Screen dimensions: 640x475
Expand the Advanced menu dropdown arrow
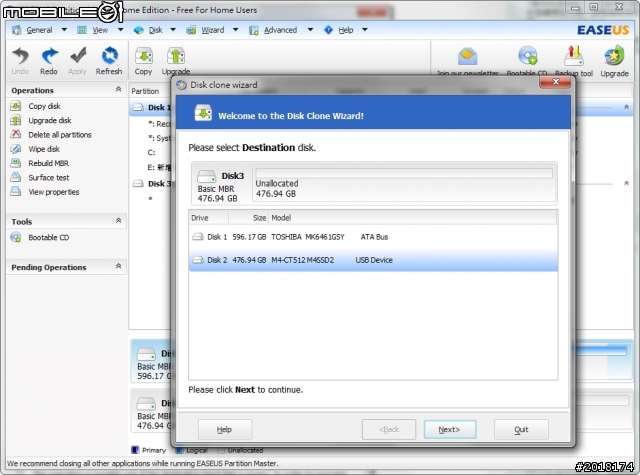click(310, 30)
